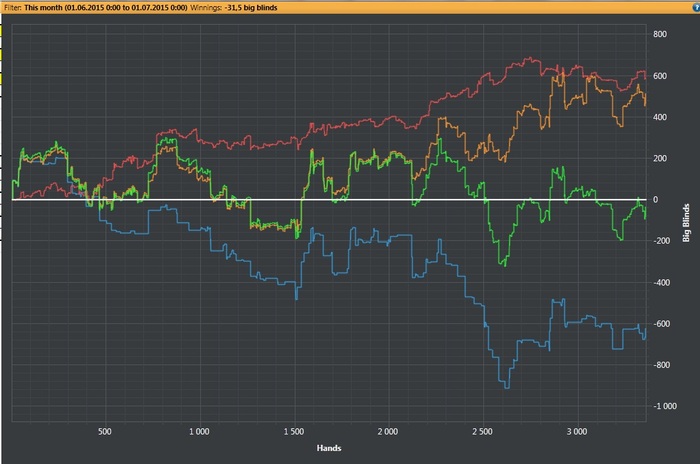The width and height of the screenshot is (700, 464).
Task: Open the blue help question-mark icon
Action: point(696,8)
